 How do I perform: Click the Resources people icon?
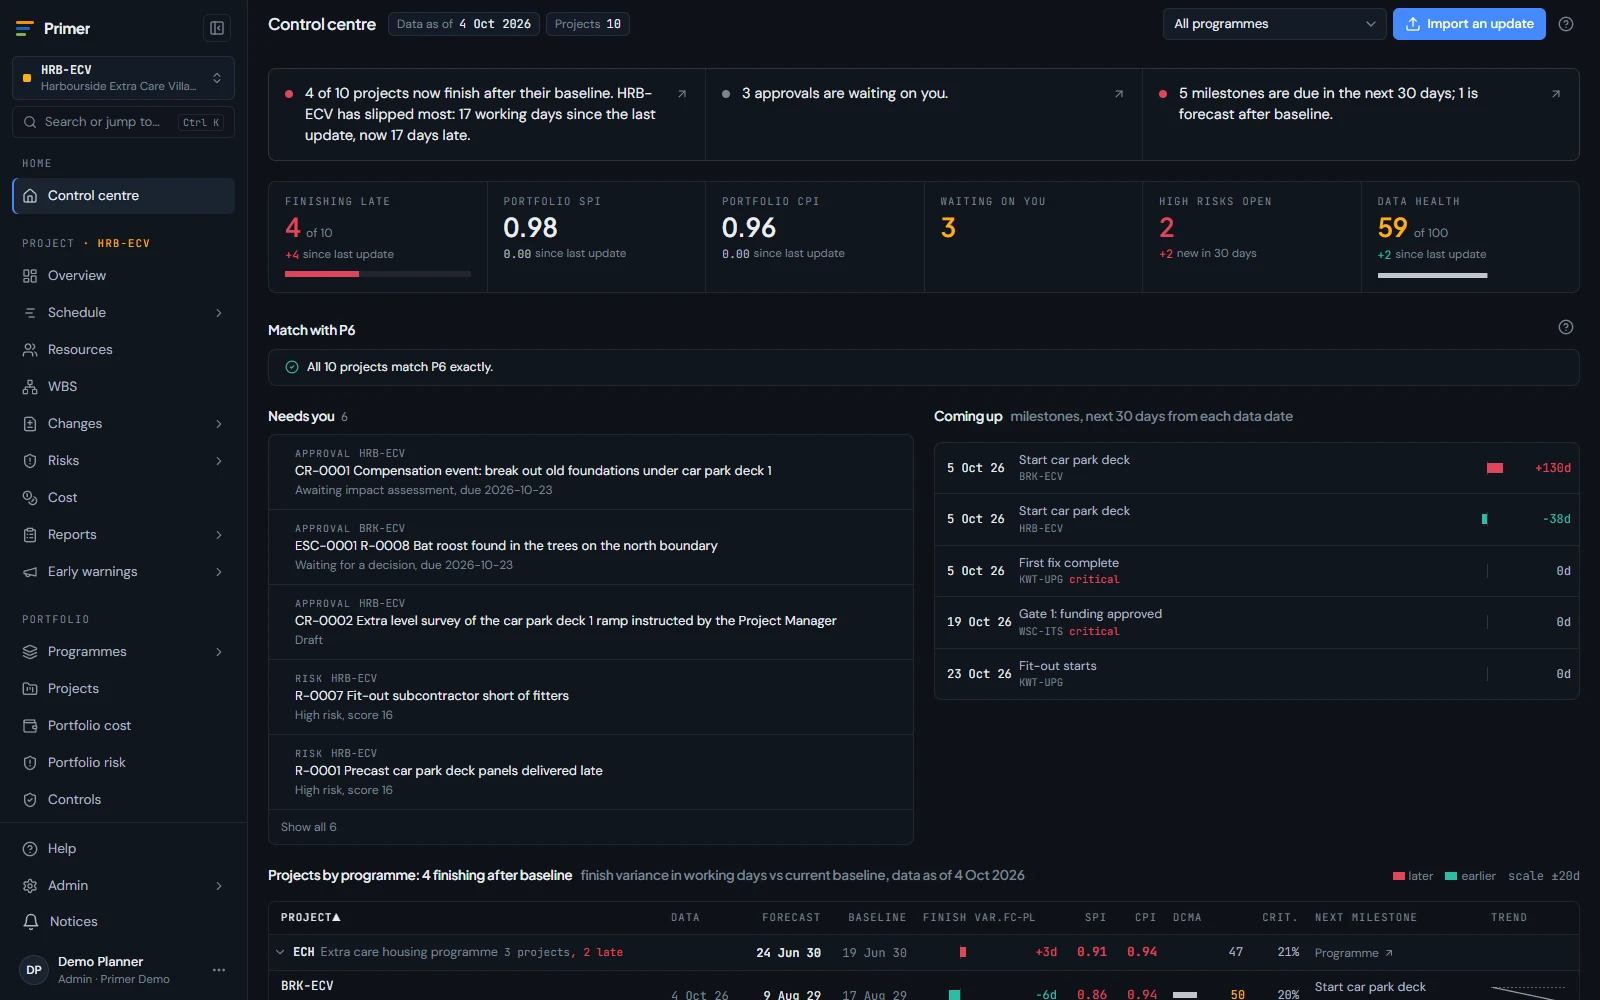[x=30, y=350]
